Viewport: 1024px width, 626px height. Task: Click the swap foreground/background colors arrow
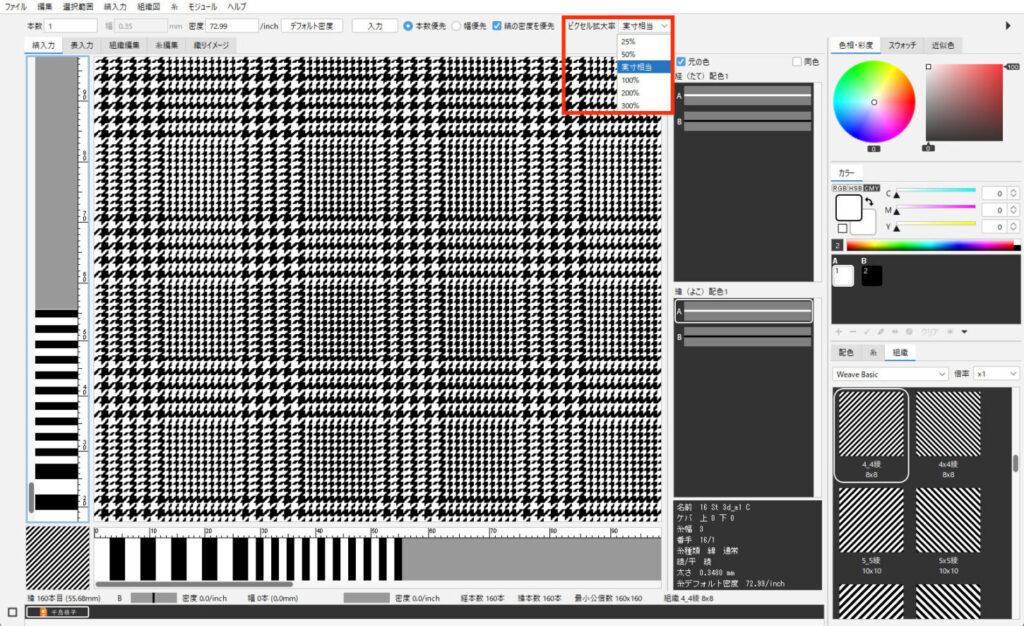coord(871,202)
